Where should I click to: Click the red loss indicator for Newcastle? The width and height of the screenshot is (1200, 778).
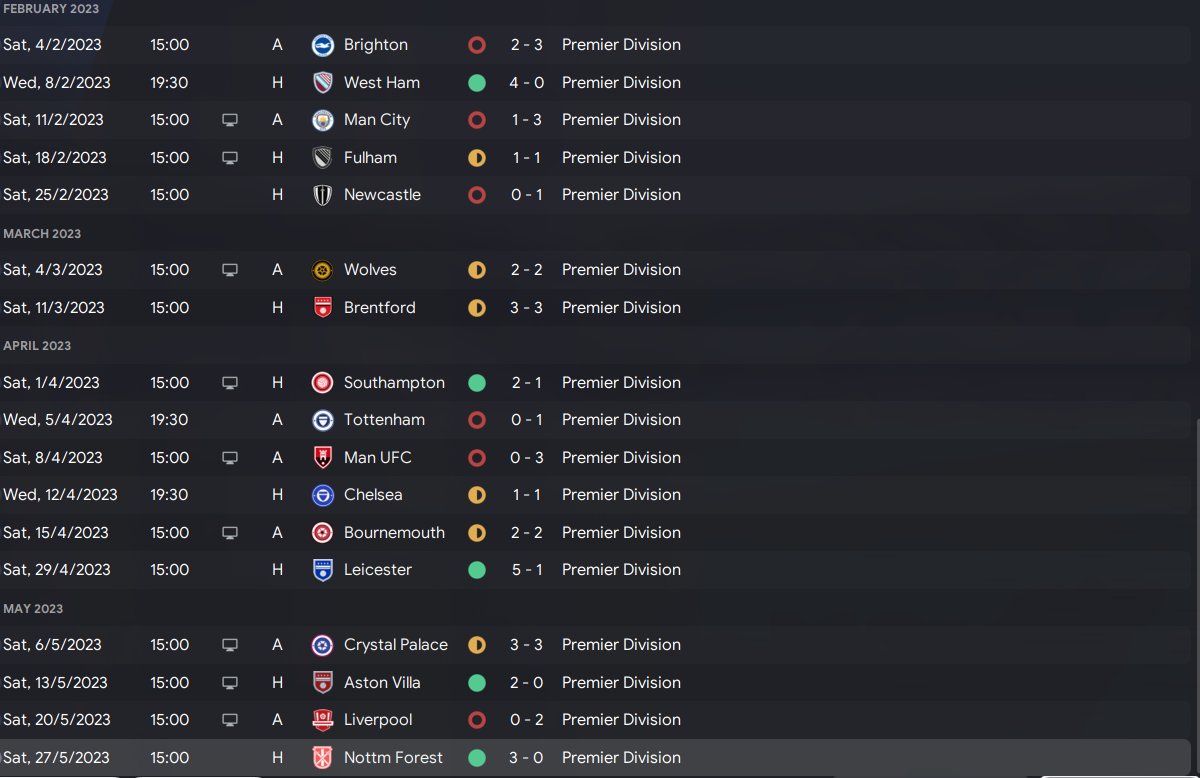pos(477,195)
